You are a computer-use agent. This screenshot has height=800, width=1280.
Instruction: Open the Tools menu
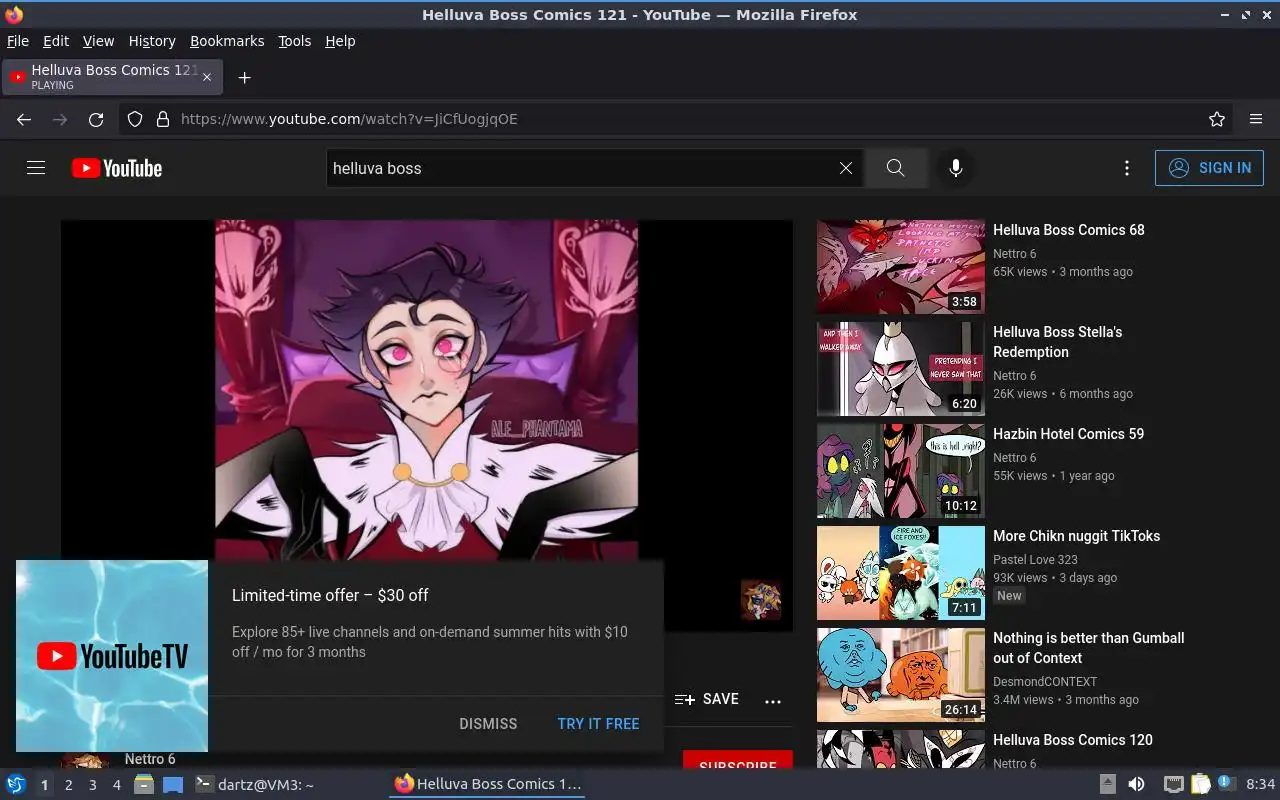[295, 41]
